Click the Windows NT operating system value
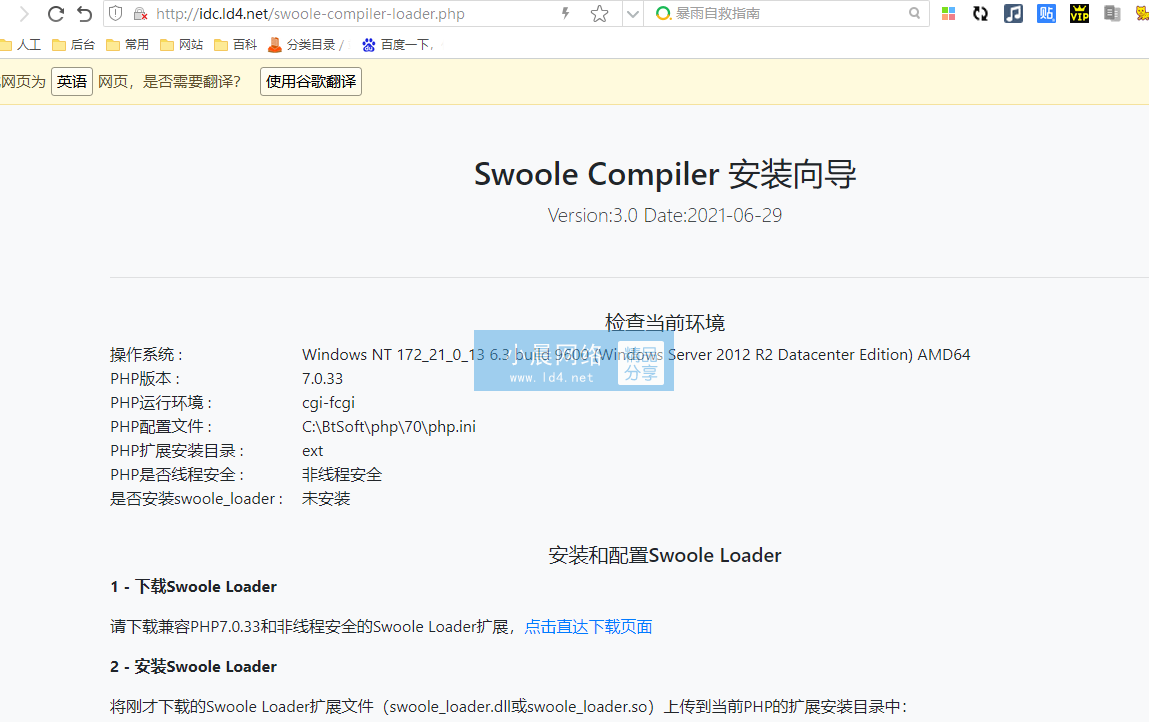Image resolution: width=1149 pixels, height=722 pixels. [636, 355]
